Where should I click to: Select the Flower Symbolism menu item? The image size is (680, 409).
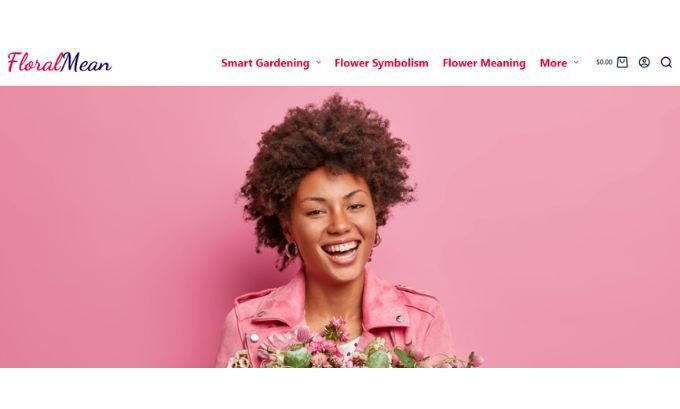point(381,63)
